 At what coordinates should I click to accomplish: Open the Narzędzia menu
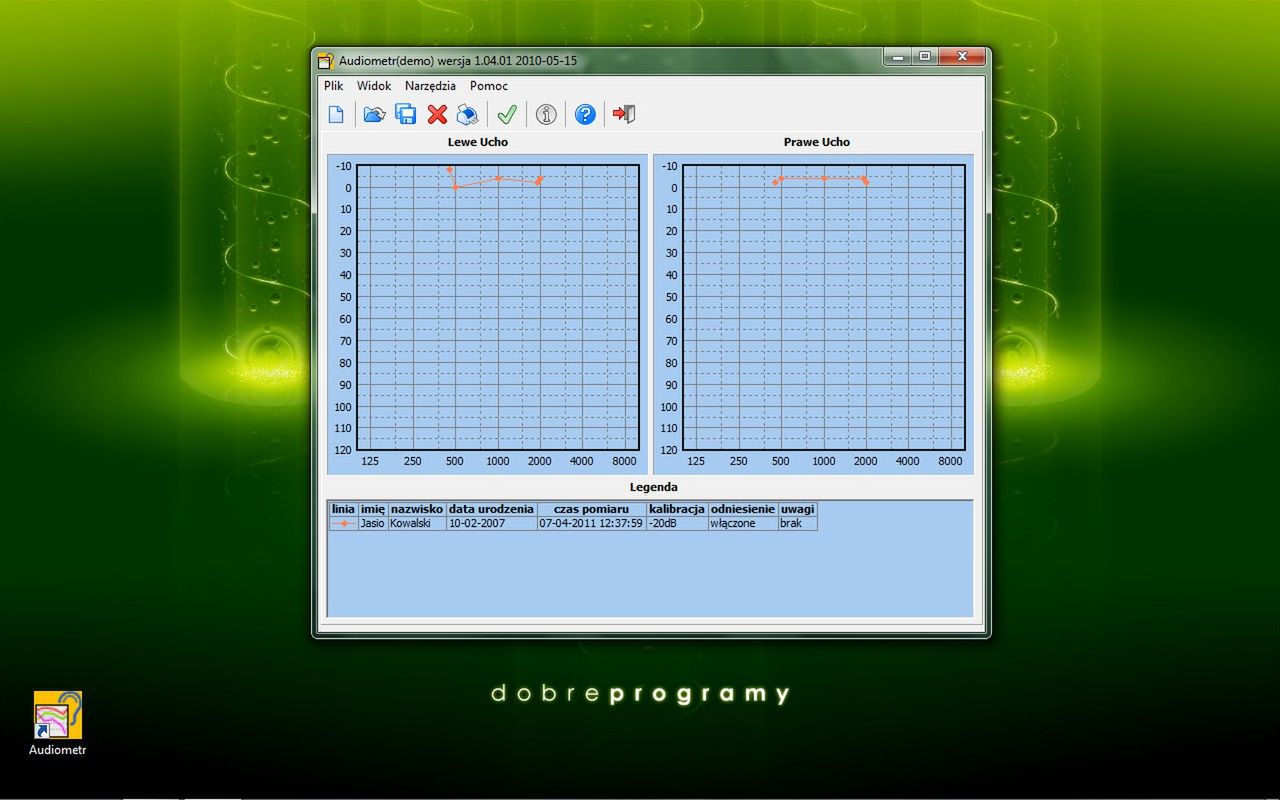tap(430, 86)
